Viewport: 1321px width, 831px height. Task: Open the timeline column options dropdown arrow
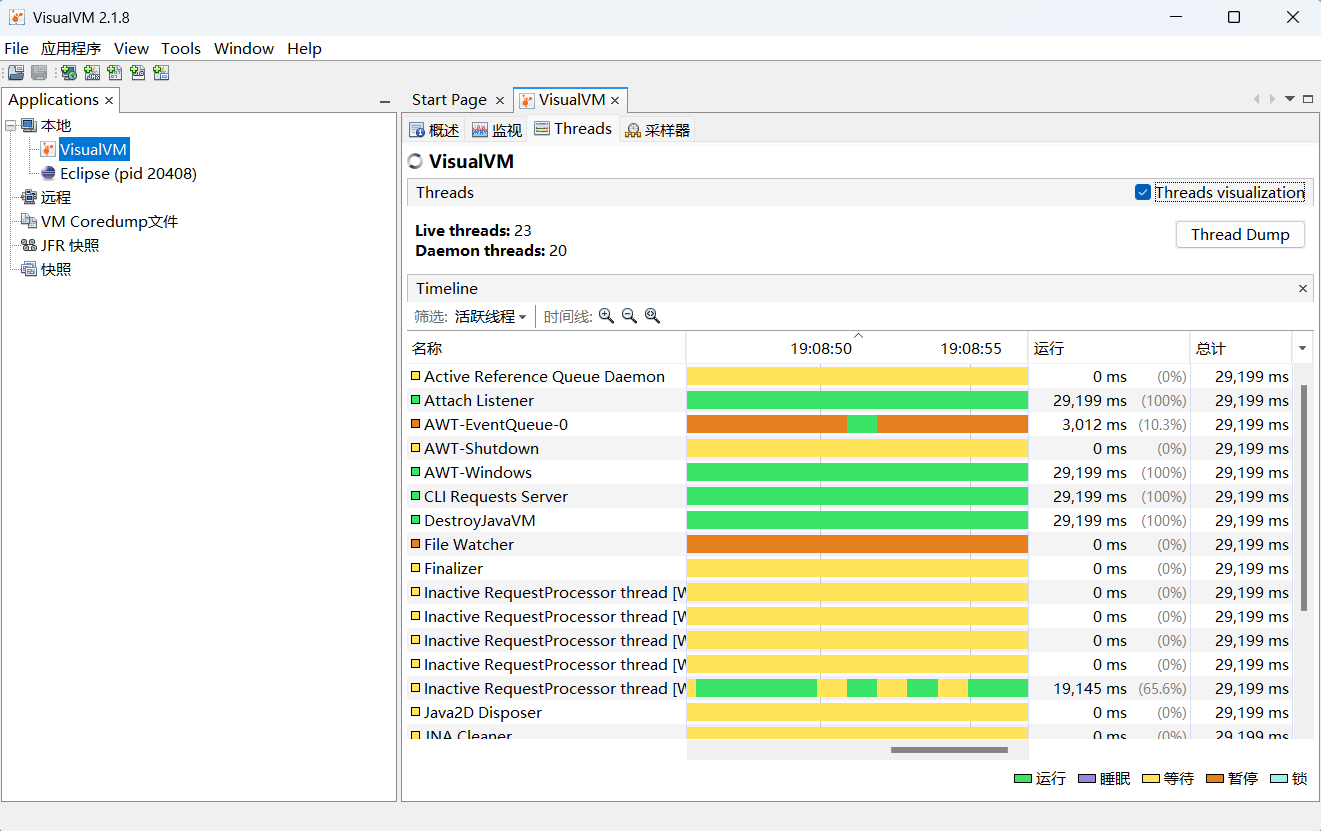coord(1302,348)
